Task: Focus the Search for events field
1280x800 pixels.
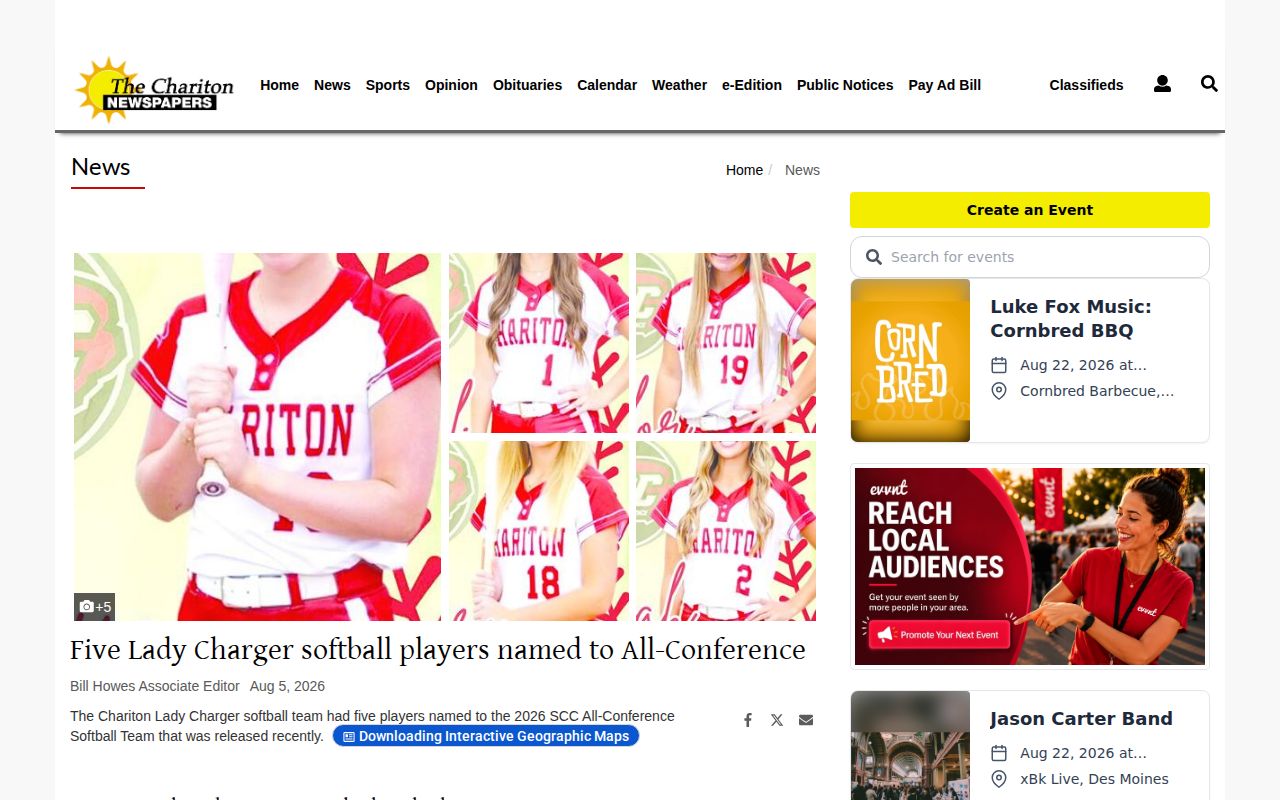Action: coord(1030,257)
